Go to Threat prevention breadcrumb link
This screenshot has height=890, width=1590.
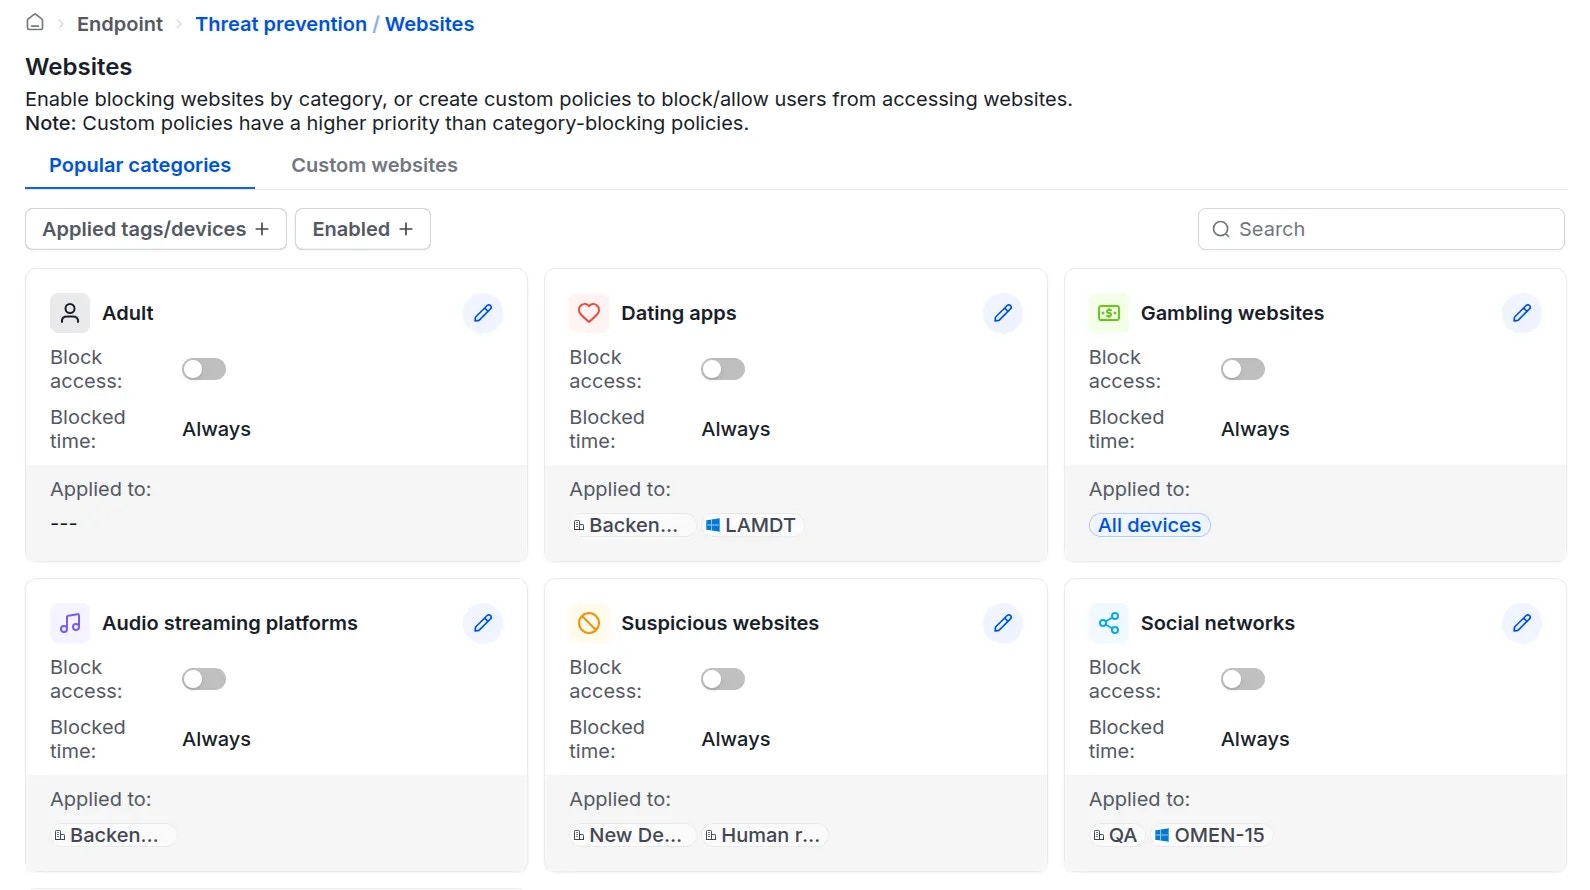click(x=281, y=24)
